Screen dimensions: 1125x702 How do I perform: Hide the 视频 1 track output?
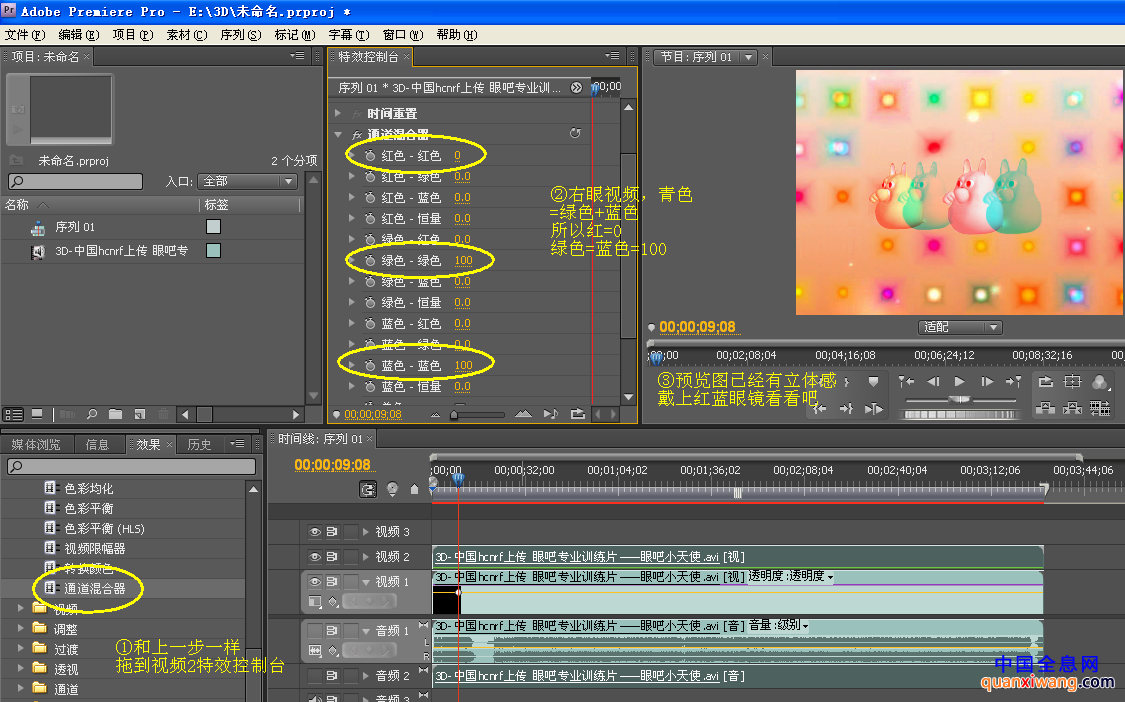pos(314,581)
